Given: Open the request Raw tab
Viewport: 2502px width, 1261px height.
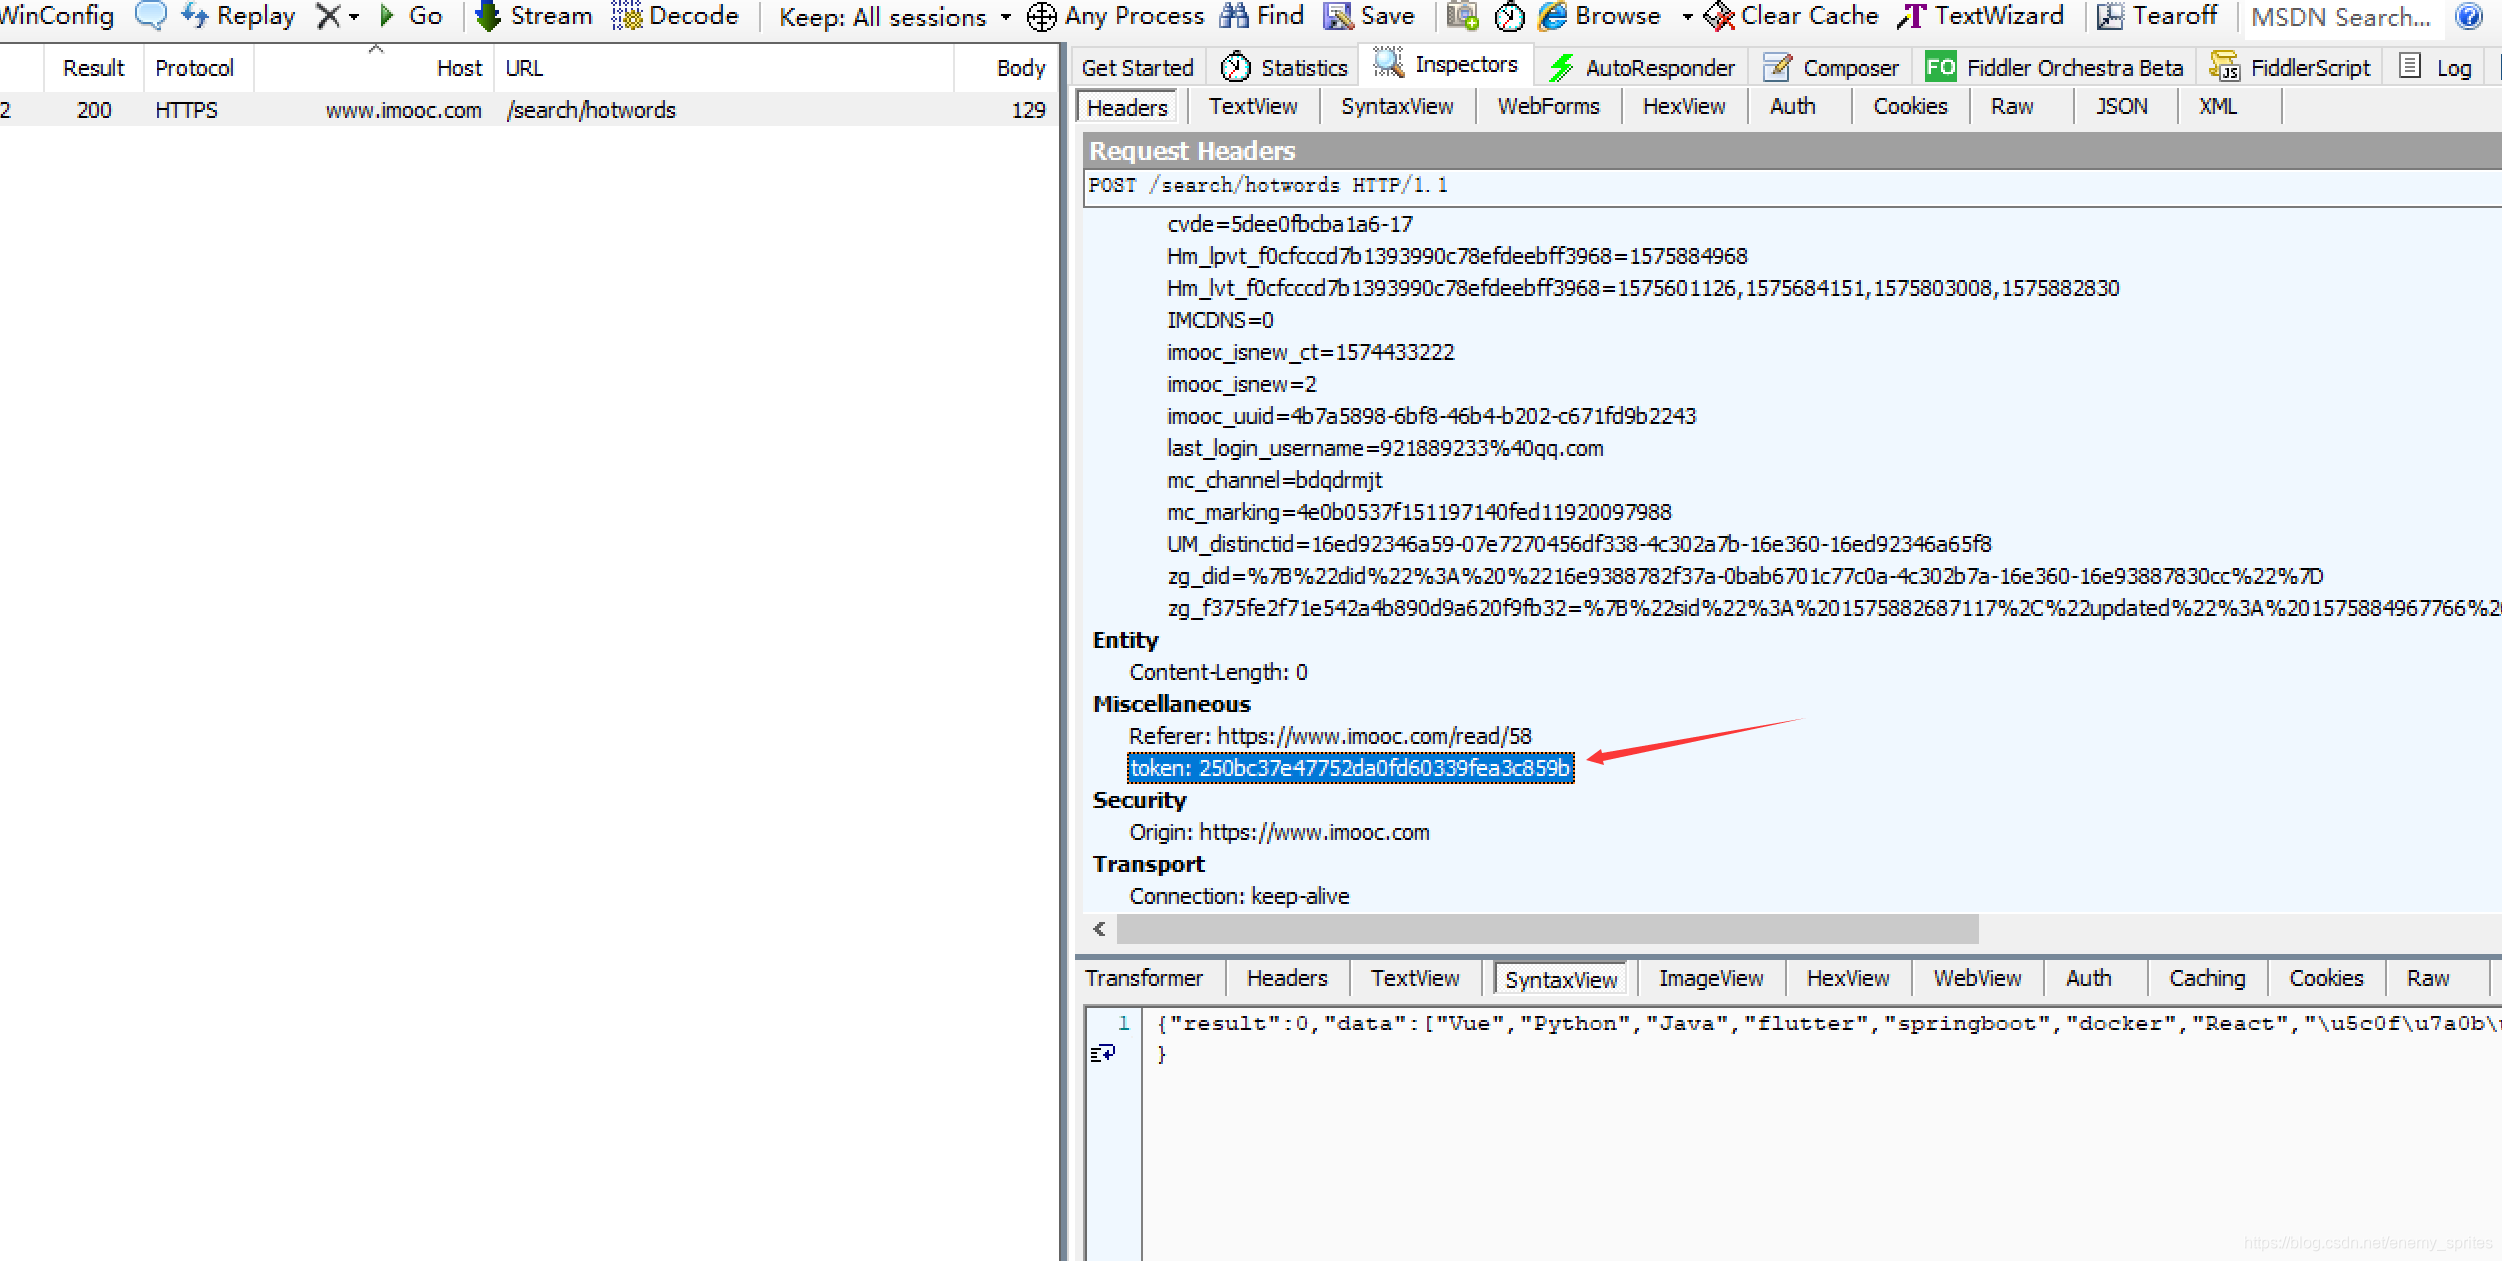Looking at the screenshot, I should (x=2012, y=106).
